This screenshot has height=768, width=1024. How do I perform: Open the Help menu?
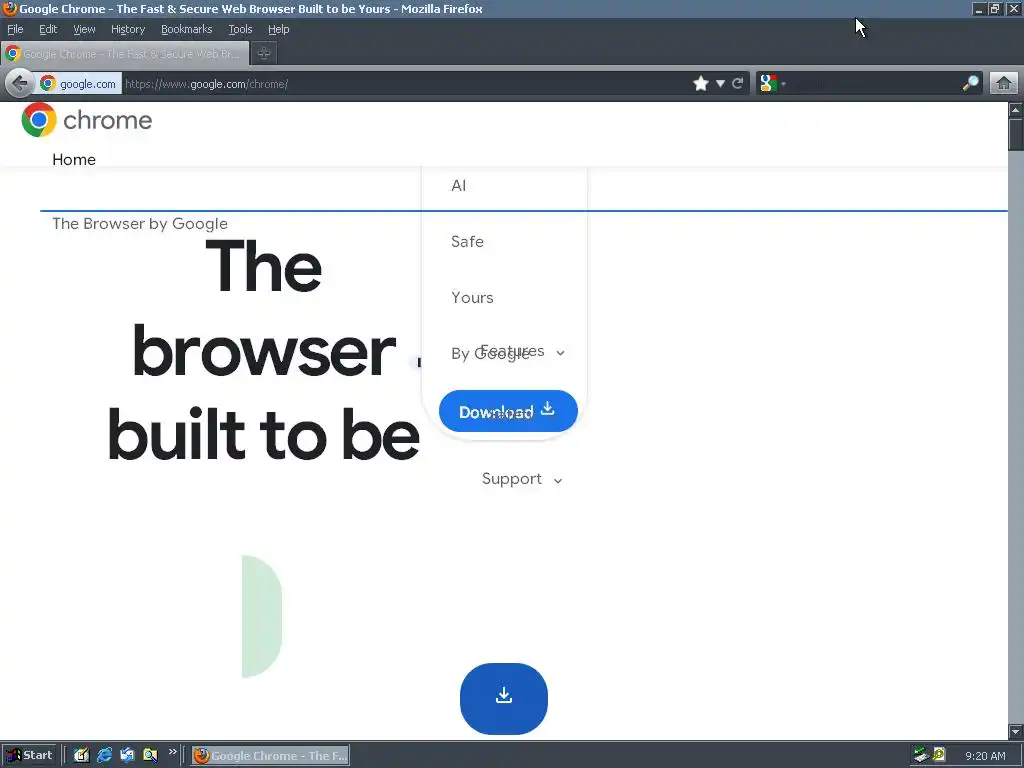279,29
